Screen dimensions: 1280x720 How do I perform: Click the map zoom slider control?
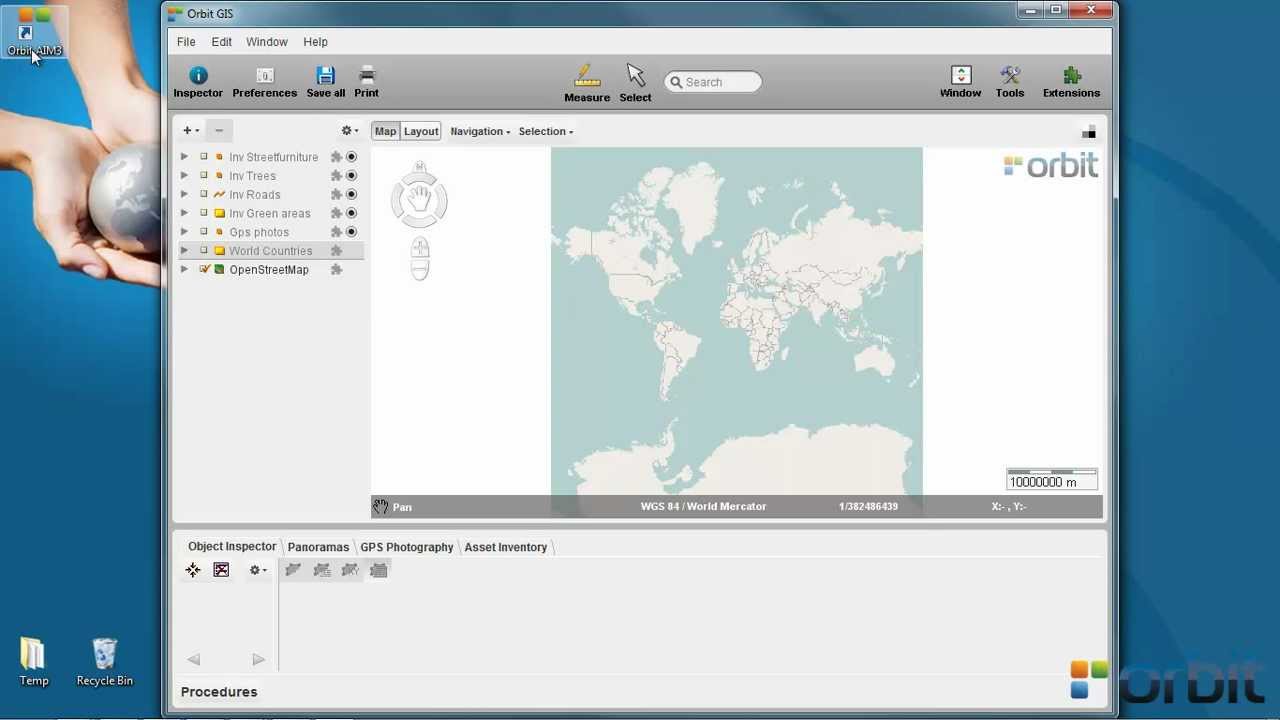pos(419,258)
